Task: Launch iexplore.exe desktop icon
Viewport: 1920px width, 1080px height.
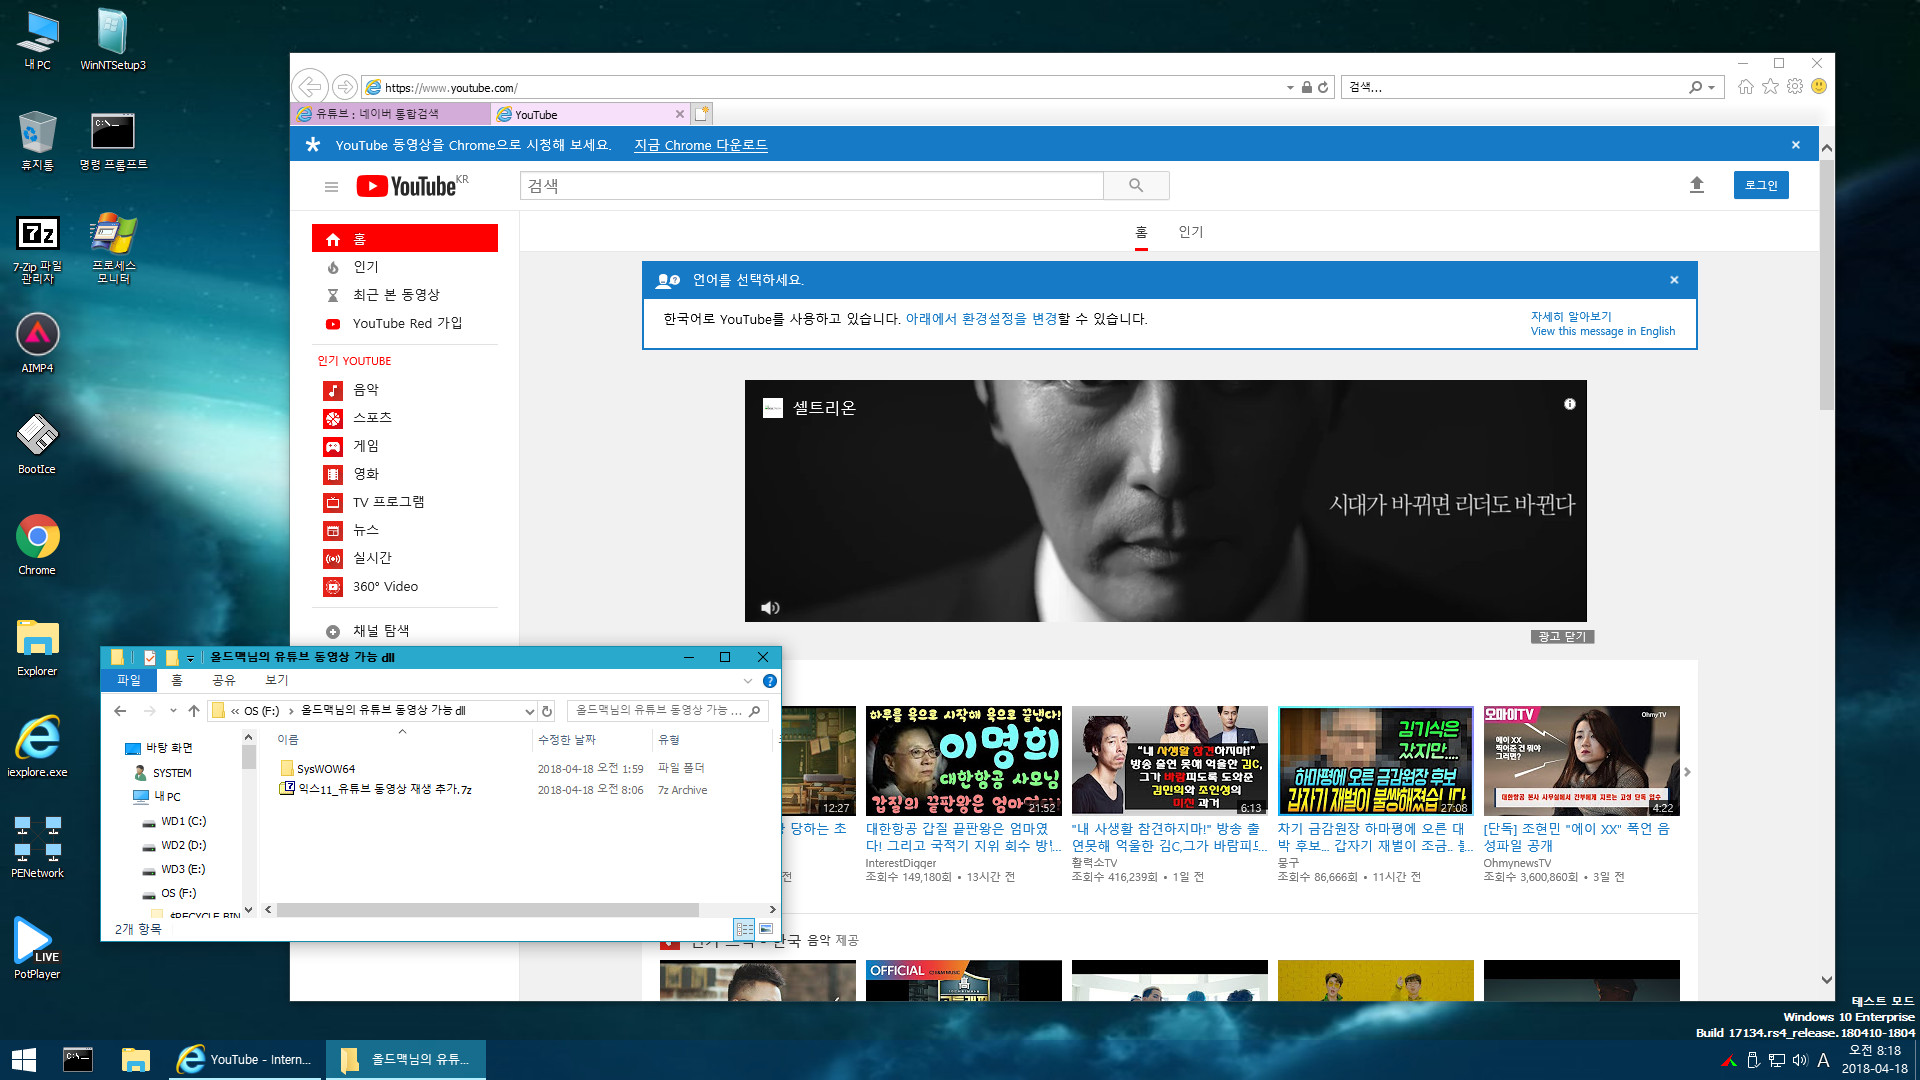Action: click(x=37, y=747)
